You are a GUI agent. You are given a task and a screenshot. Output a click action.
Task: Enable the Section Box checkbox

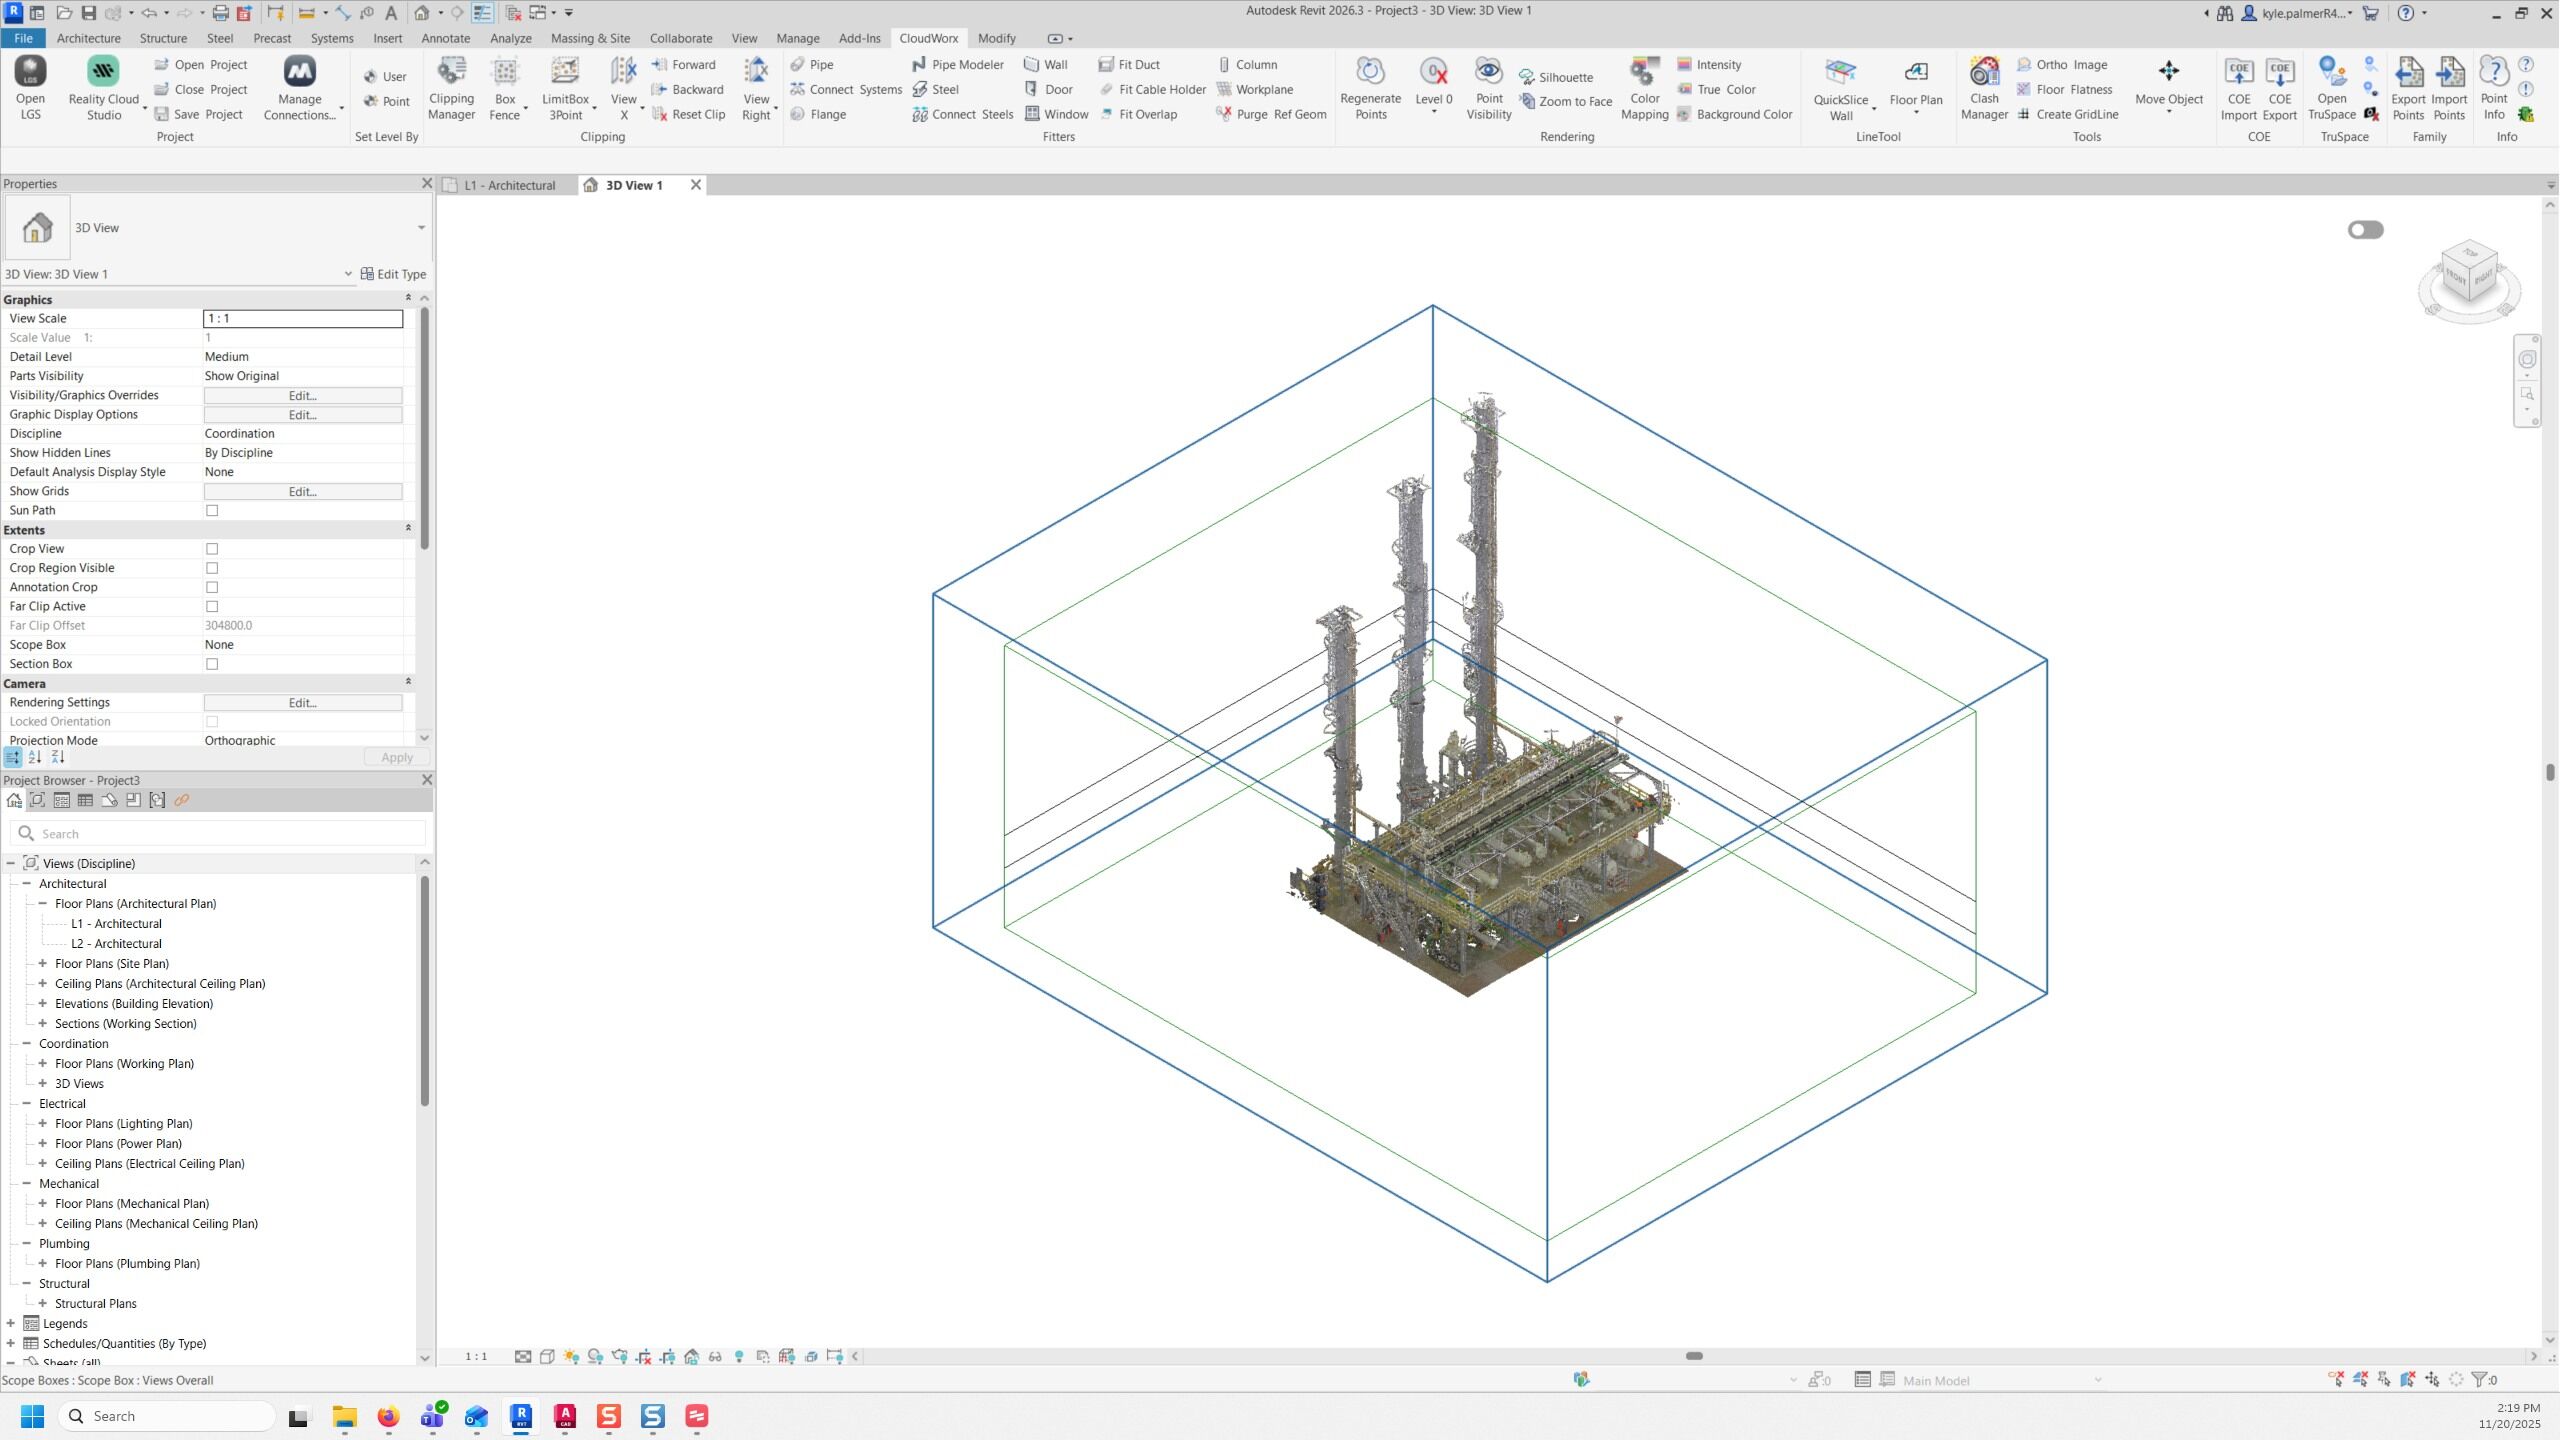(x=212, y=664)
